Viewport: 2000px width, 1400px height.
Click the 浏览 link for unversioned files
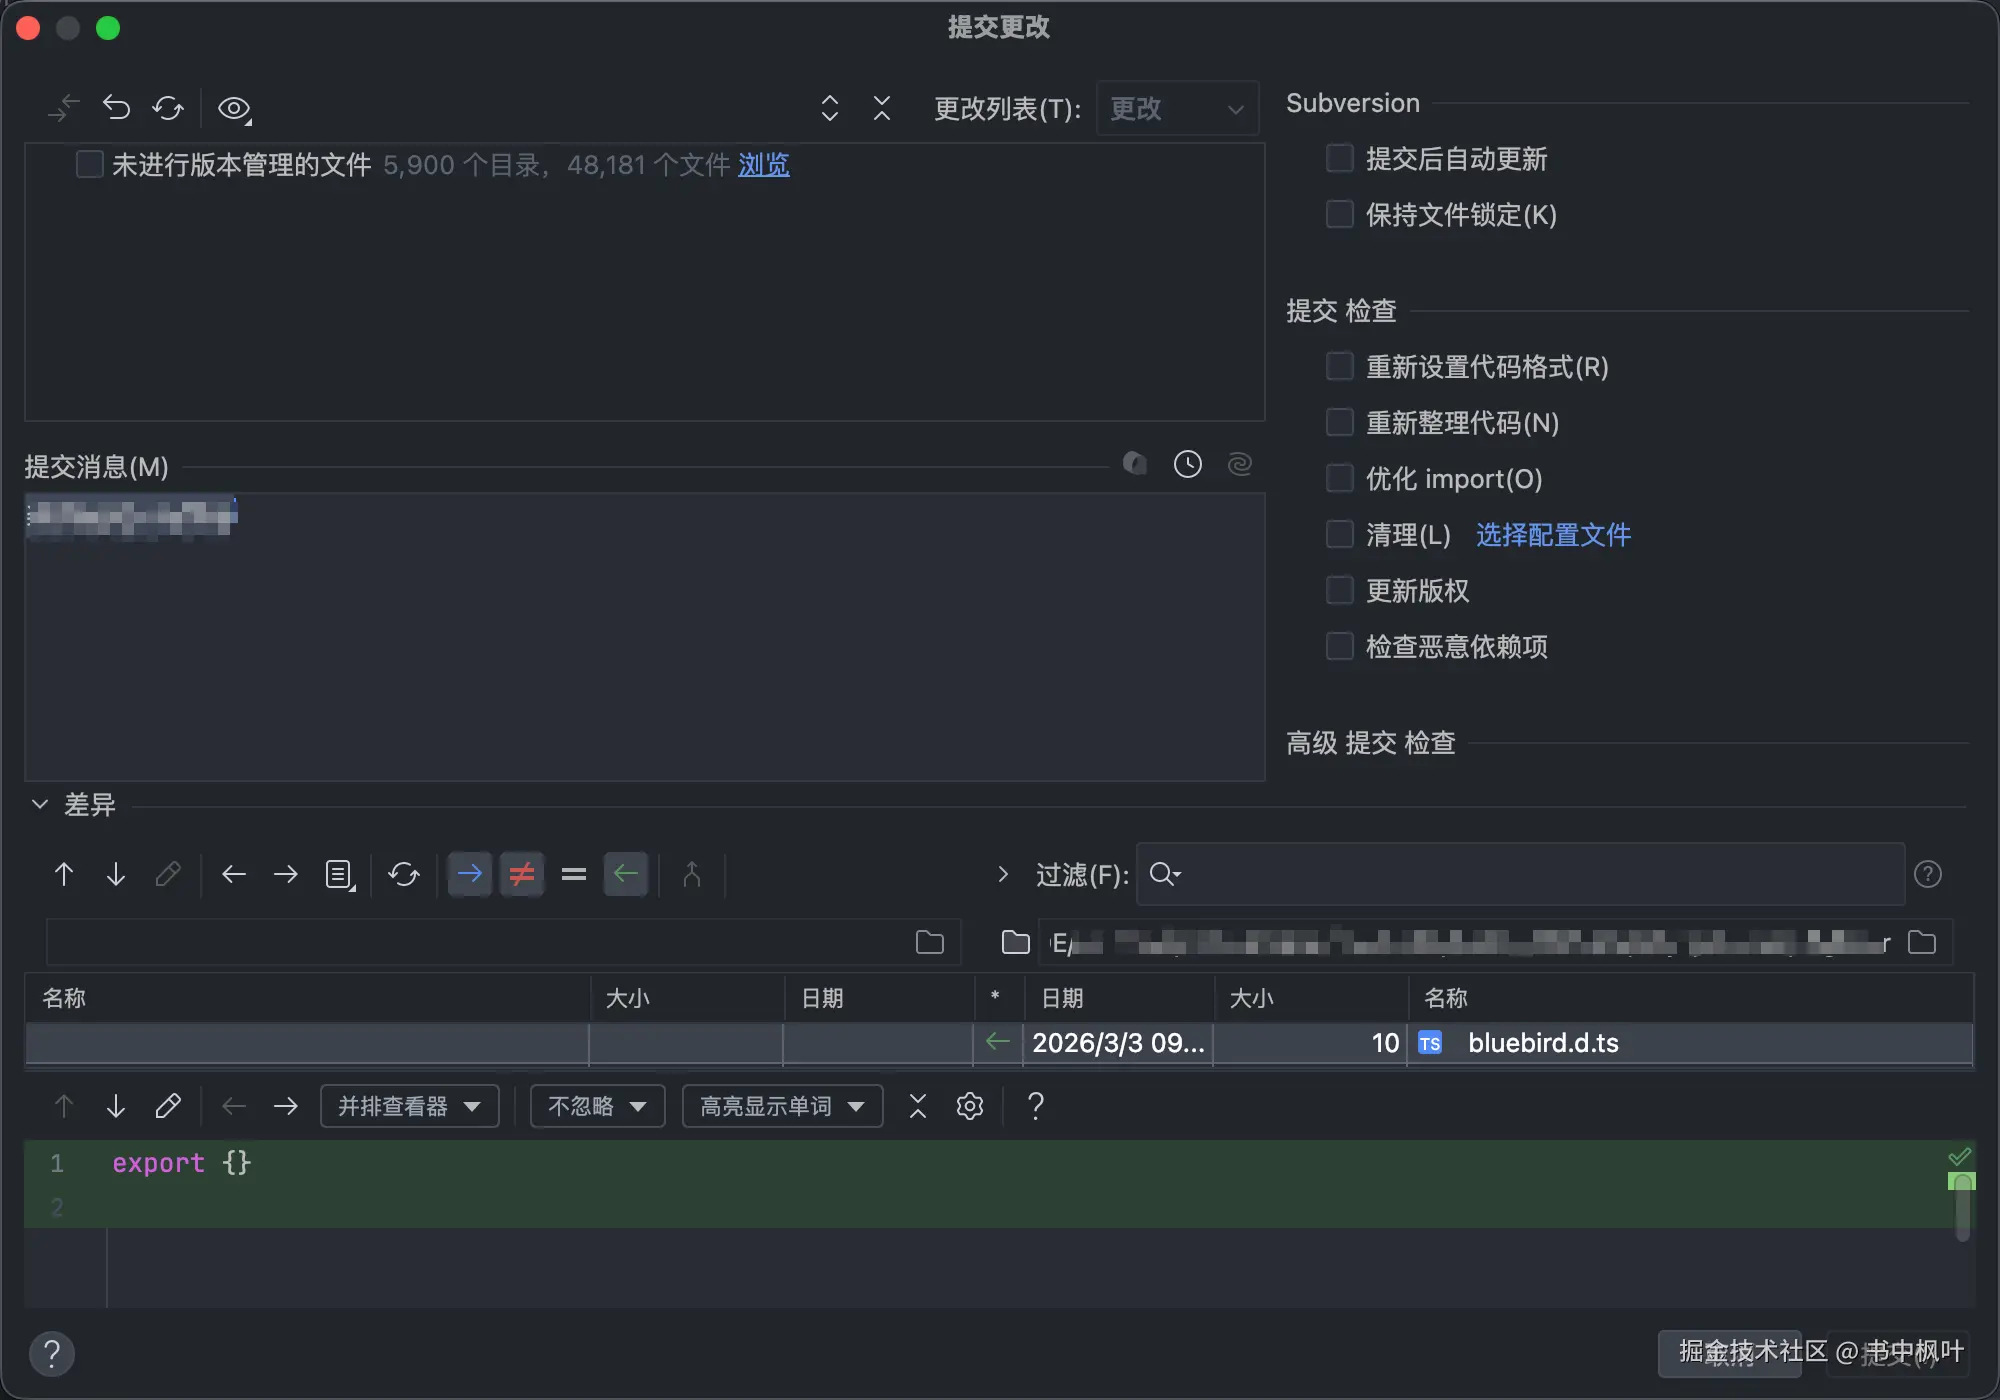click(x=763, y=165)
